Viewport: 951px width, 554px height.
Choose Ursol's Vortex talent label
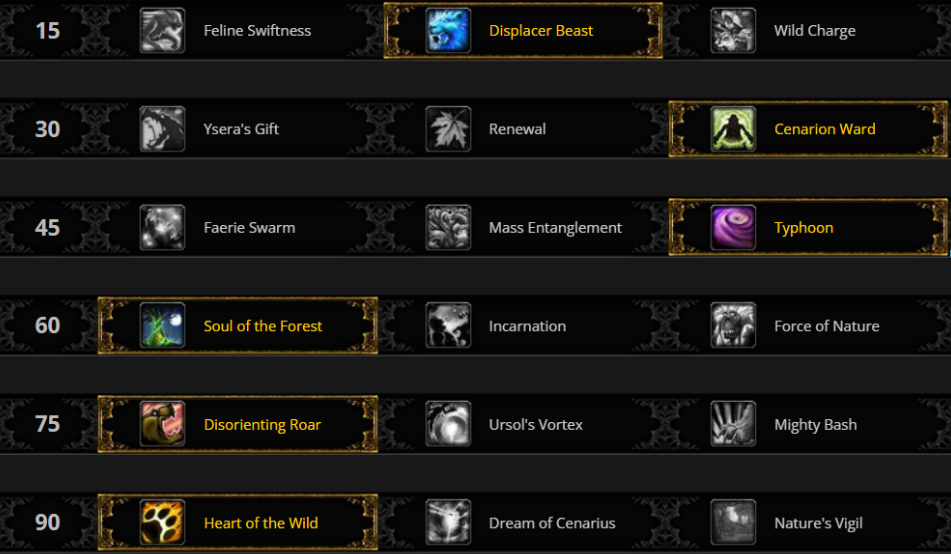click(x=536, y=424)
